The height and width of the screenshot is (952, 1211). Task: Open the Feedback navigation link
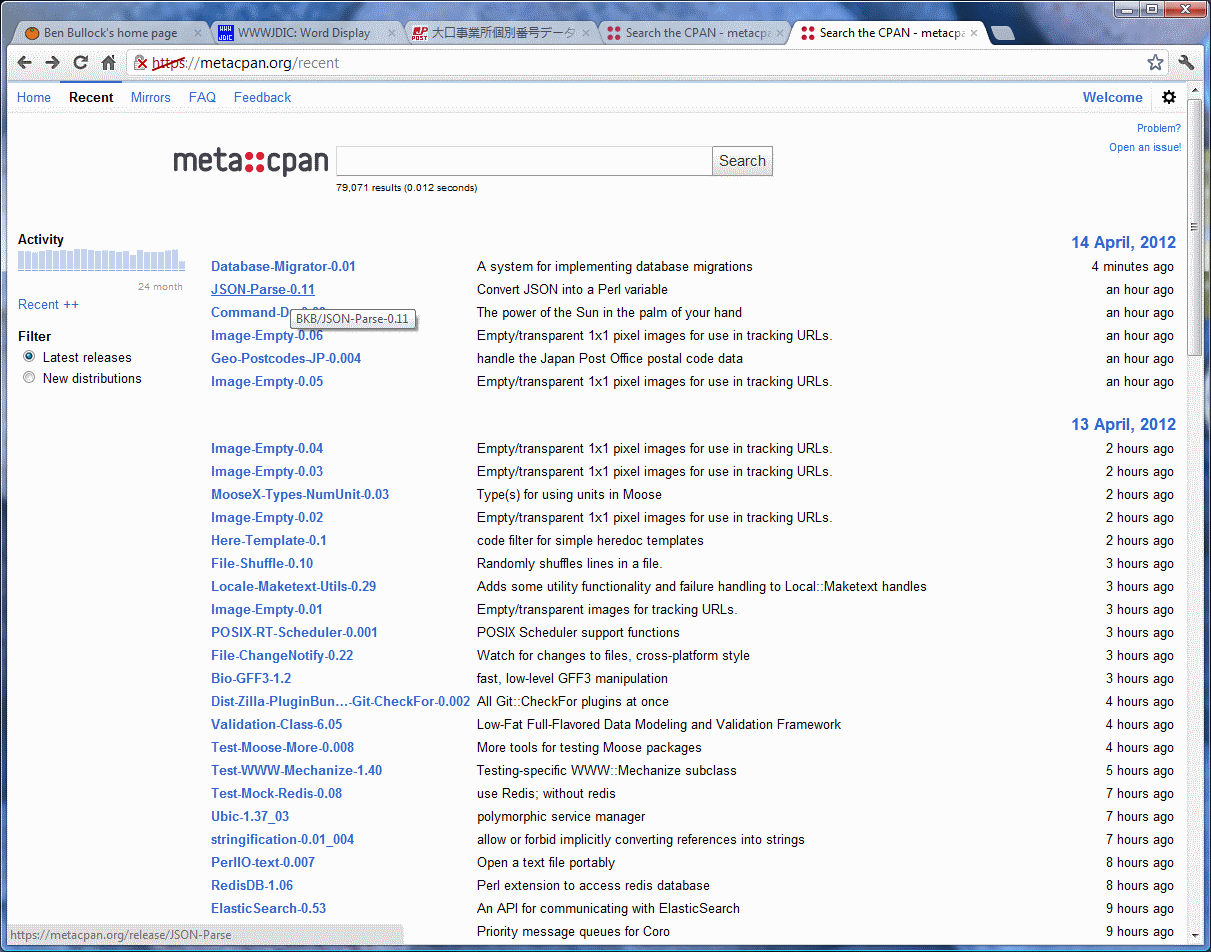coord(262,97)
